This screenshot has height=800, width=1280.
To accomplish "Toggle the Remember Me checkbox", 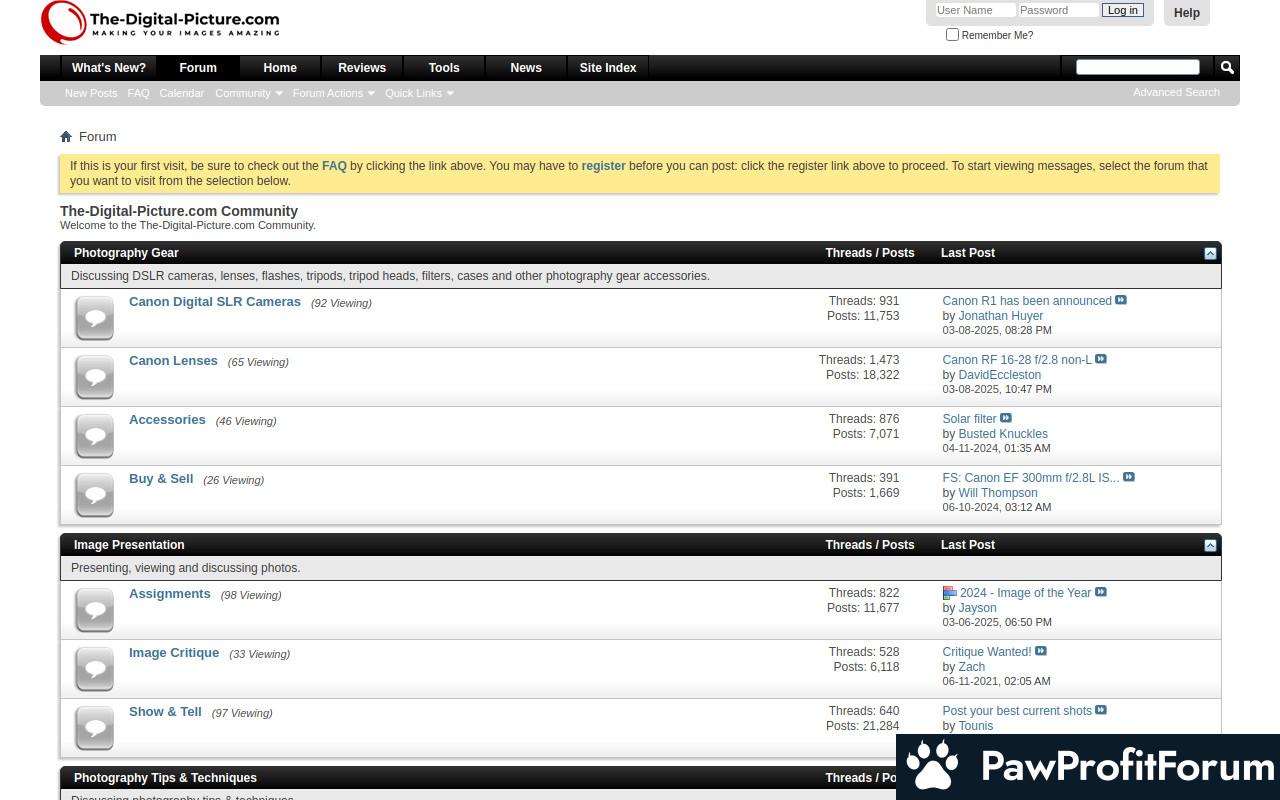I will pos(952,35).
